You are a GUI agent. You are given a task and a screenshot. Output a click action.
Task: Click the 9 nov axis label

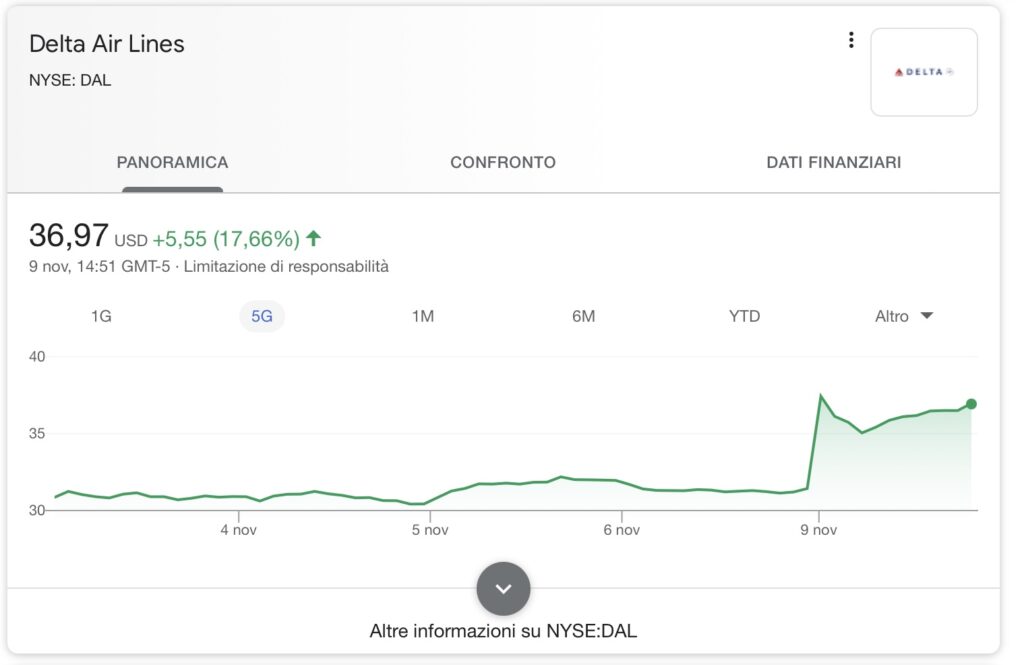point(818,530)
